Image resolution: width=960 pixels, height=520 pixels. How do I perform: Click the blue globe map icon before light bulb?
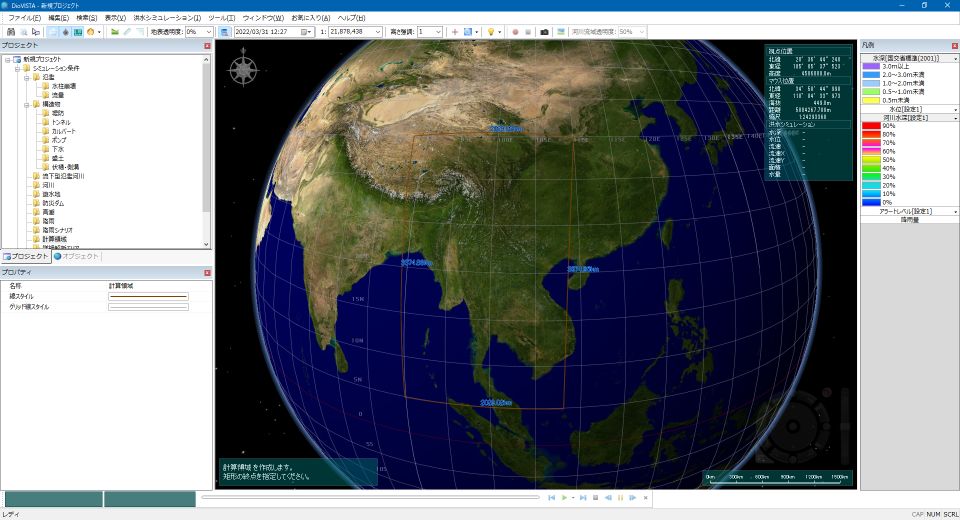click(468, 32)
